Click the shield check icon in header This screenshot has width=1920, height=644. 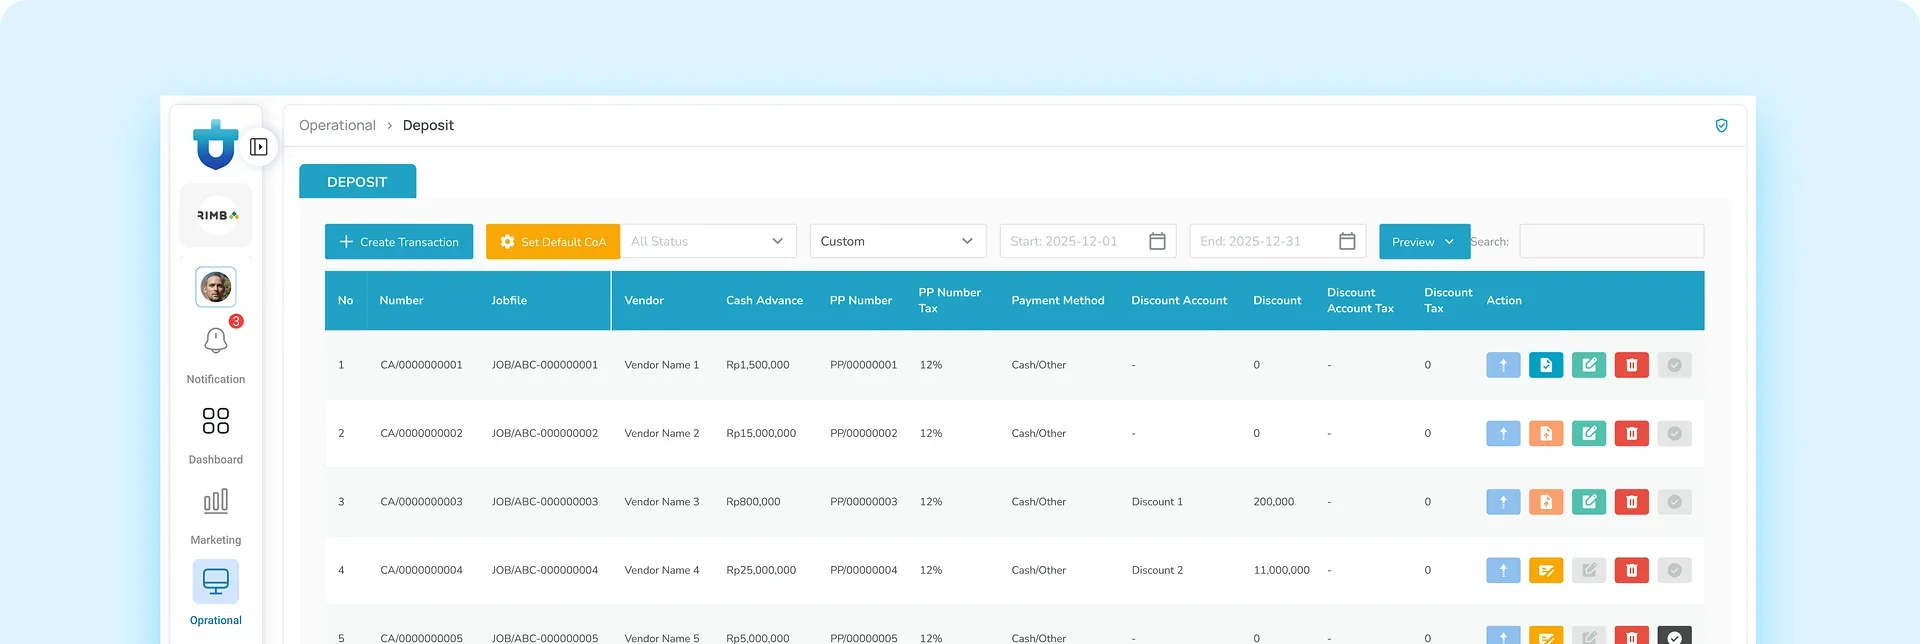tap(1722, 125)
